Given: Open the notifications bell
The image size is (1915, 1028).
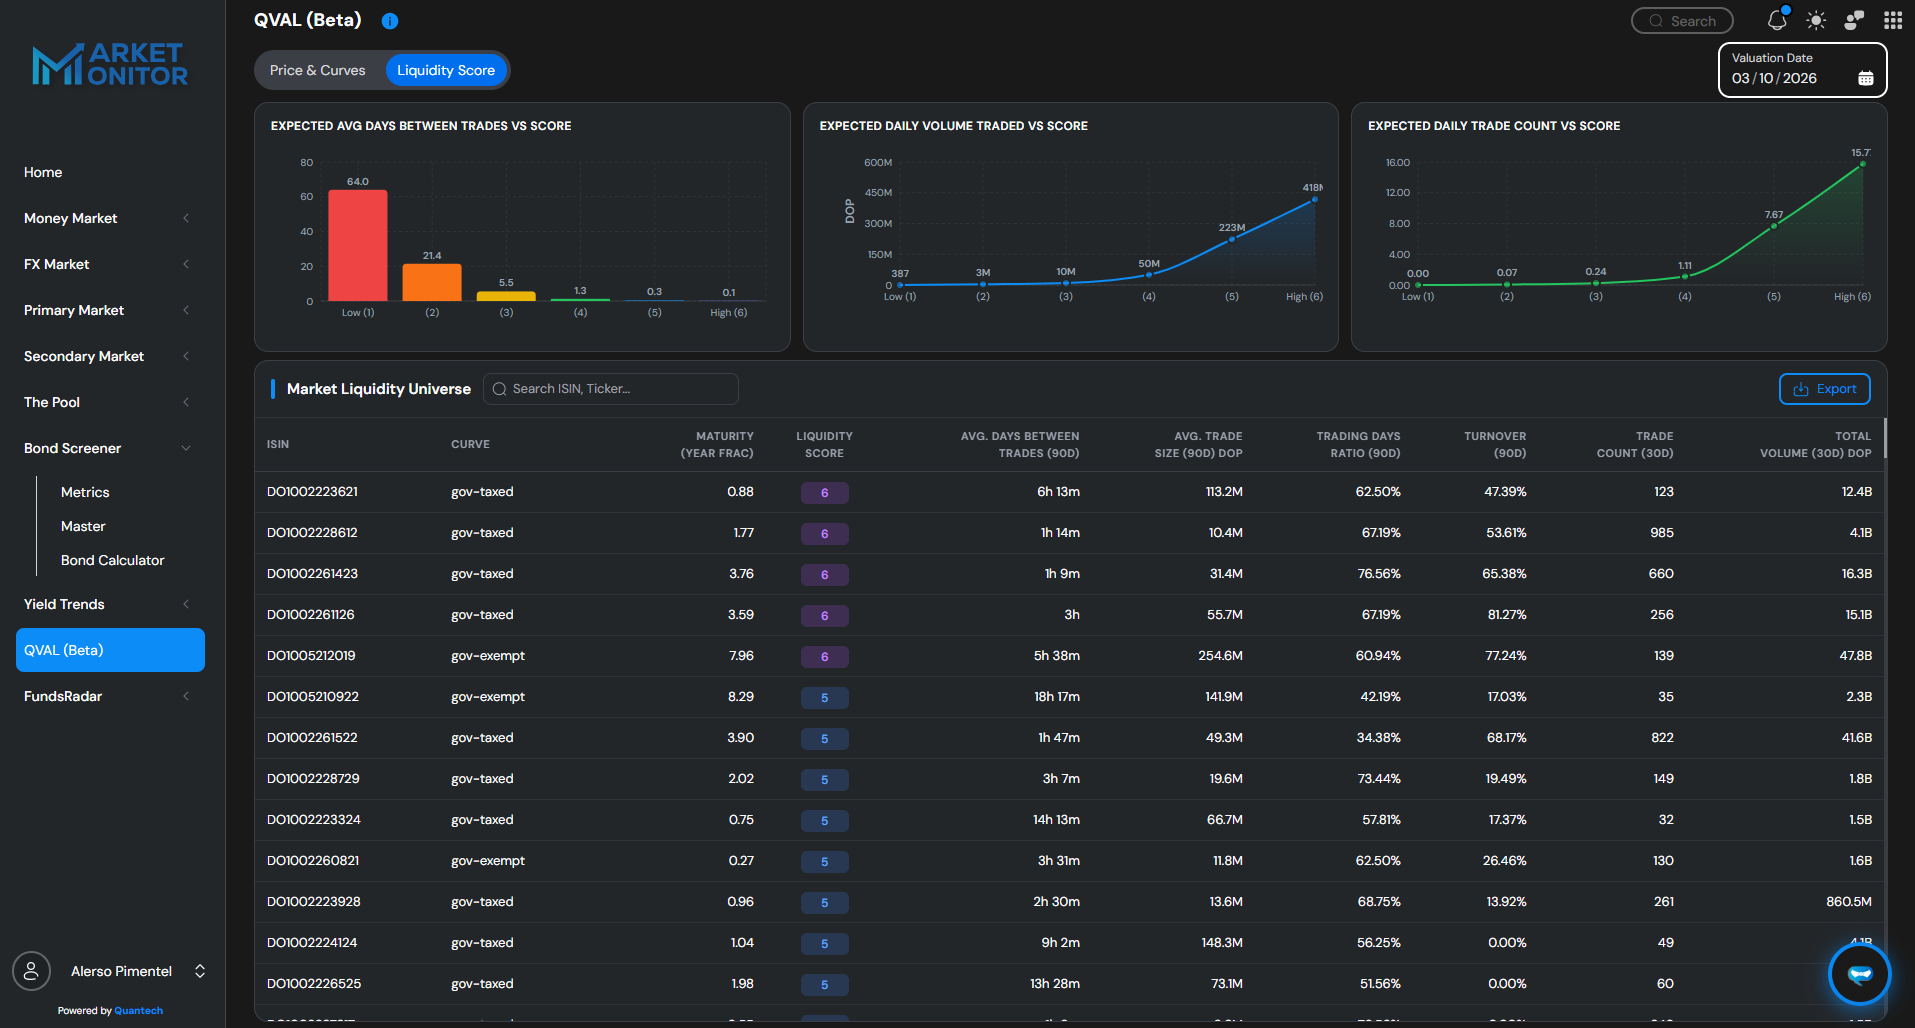Looking at the screenshot, I should tap(1777, 20).
